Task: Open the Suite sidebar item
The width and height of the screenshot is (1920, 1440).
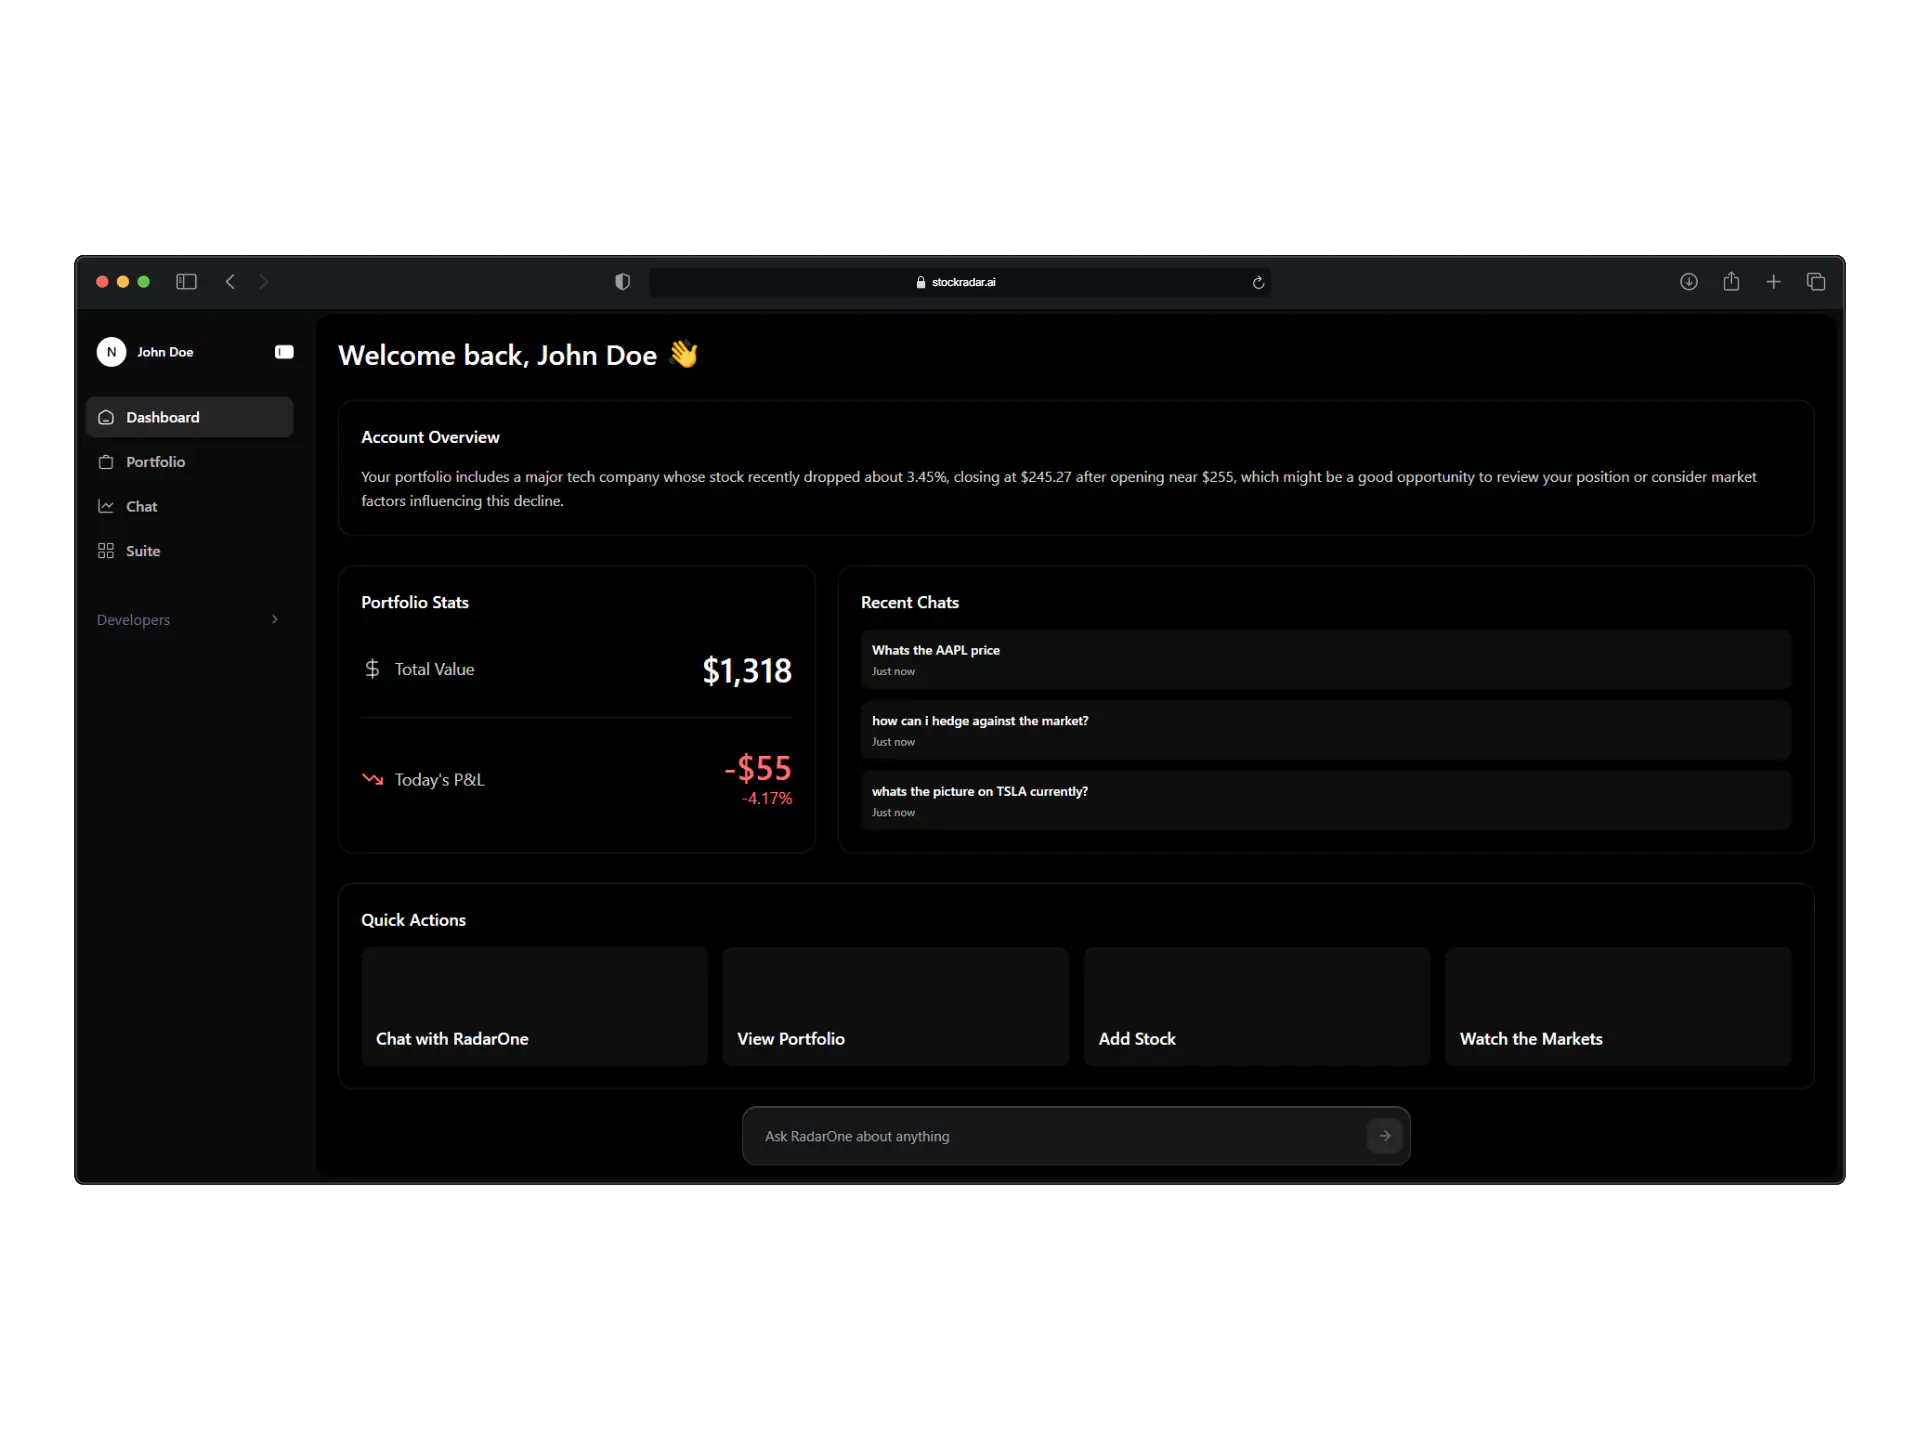Action: [x=142, y=551]
